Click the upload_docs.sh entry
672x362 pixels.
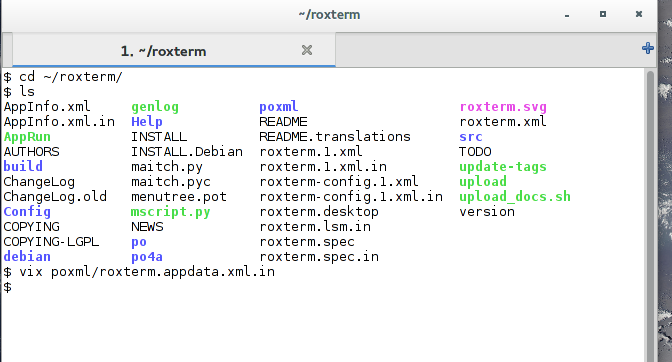tap(515, 197)
